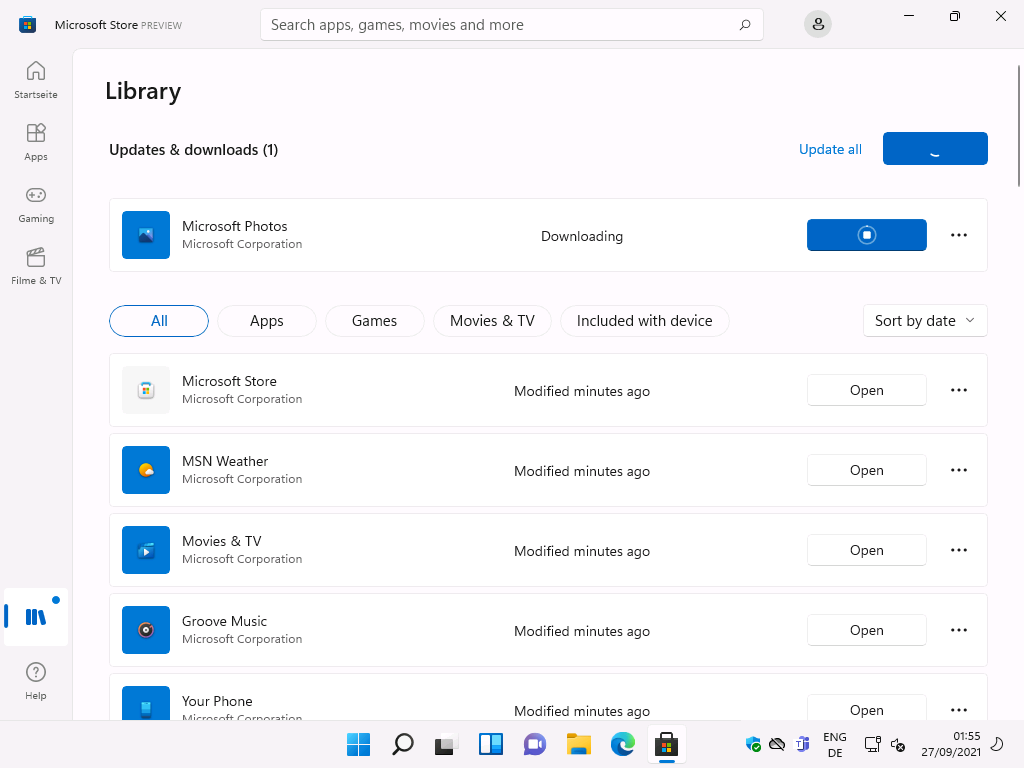Click the Microsoft Store app tile icon
Viewport: 1024px width, 768px height.
(x=146, y=390)
